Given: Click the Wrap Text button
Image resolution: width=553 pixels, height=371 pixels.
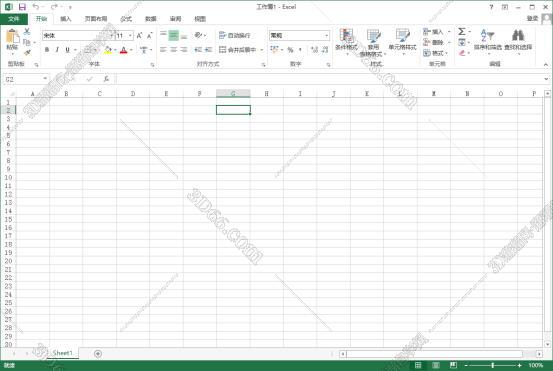Looking at the screenshot, I should tap(235, 35).
